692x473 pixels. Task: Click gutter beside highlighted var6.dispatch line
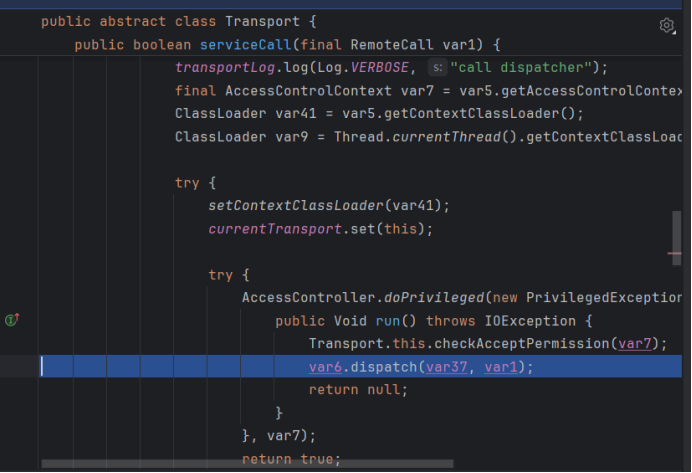20,367
